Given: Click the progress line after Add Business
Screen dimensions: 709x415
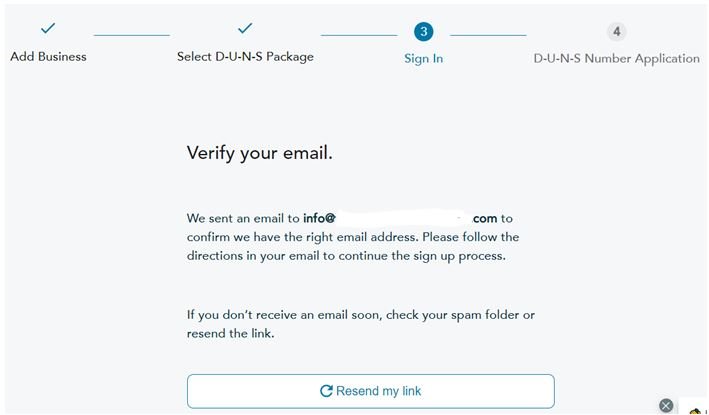Looking at the screenshot, I should pyautogui.click(x=131, y=35).
